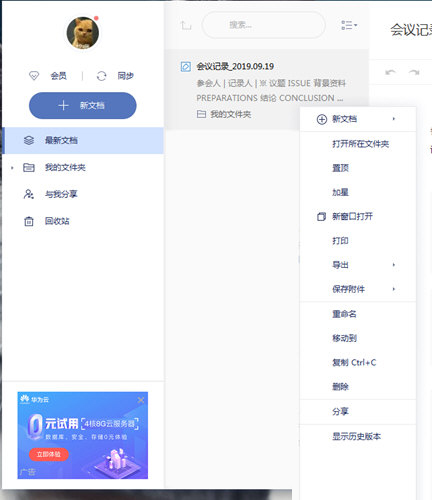Click the 同步 sync label
This screenshot has height=500, width=432.
tap(126, 76)
